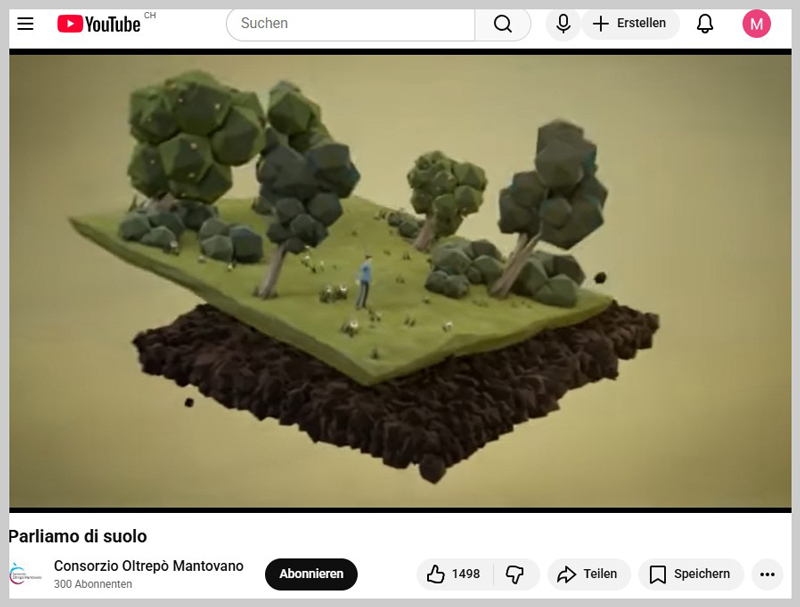Viewport: 800px width, 607px height.
Task: Open the Consorzio Oltrepò Mantovano channel logo
Action: 25,574
